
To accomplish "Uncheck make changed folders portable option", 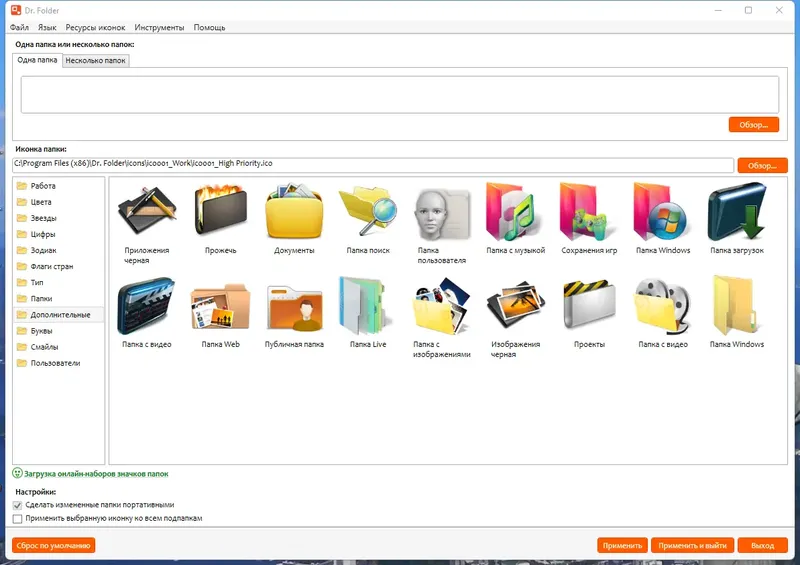I will (17, 505).
